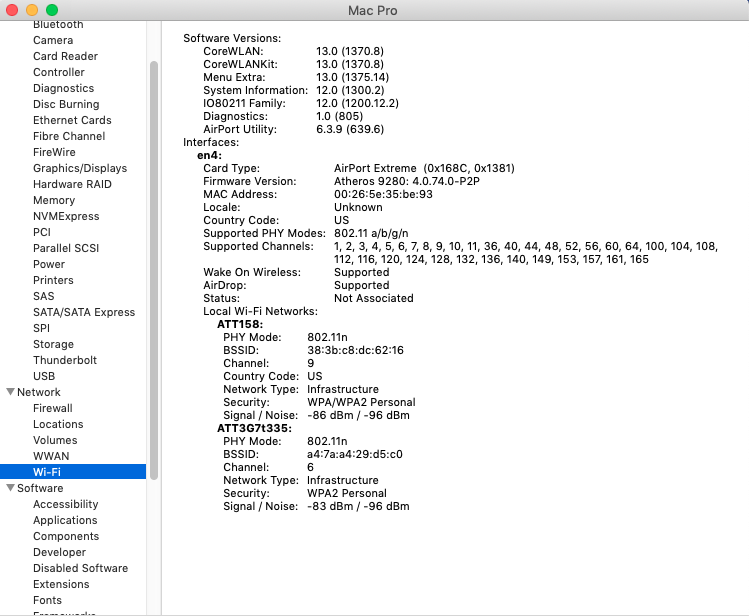This screenshot has height=616, width=749.
Task: Close the Mac Pro window
Action: (12, 10)
